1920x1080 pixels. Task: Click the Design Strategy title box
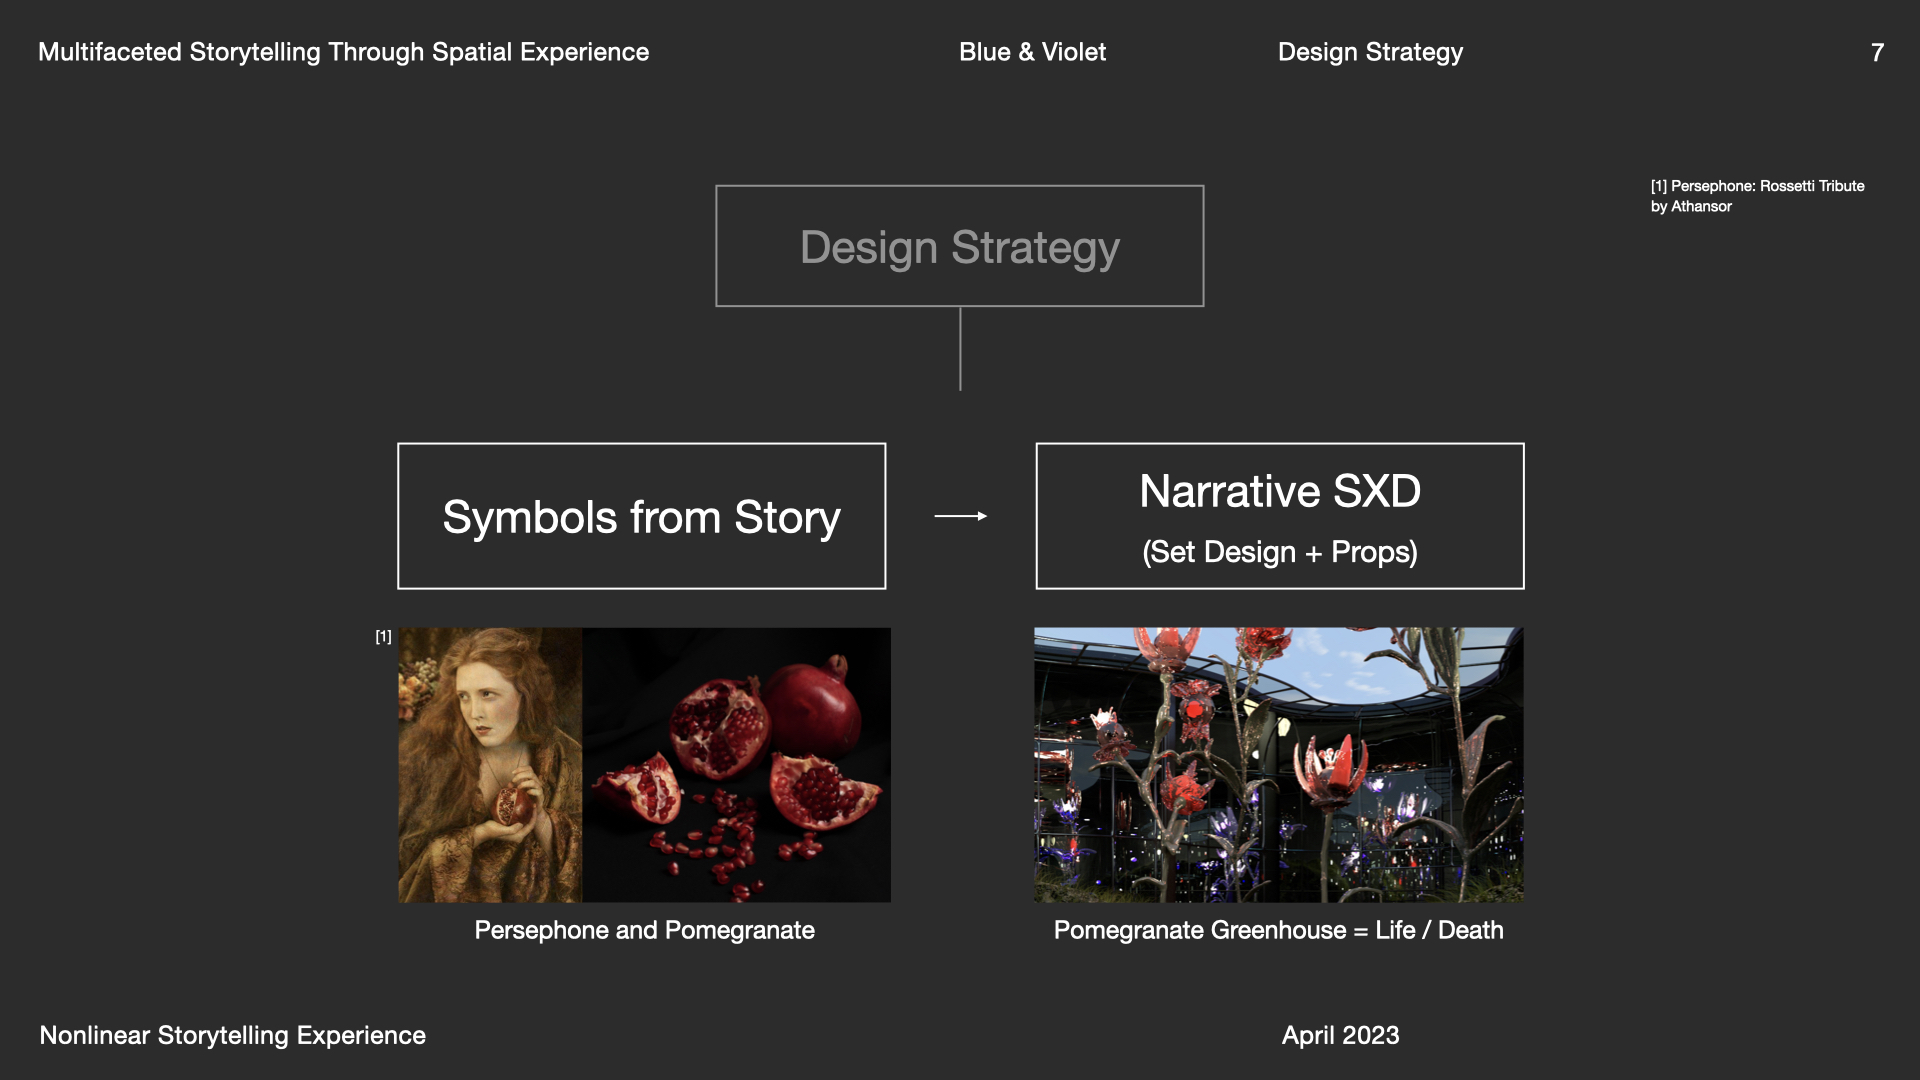959,246
